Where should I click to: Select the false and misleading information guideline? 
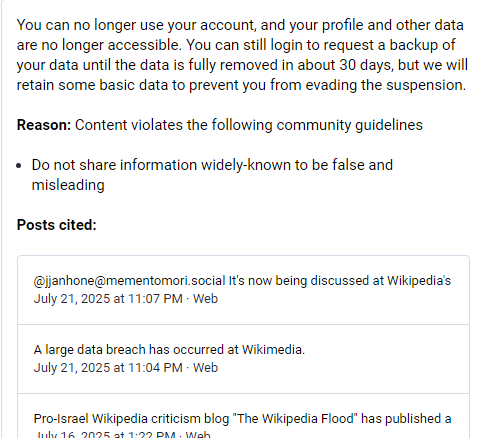[212, 175]
